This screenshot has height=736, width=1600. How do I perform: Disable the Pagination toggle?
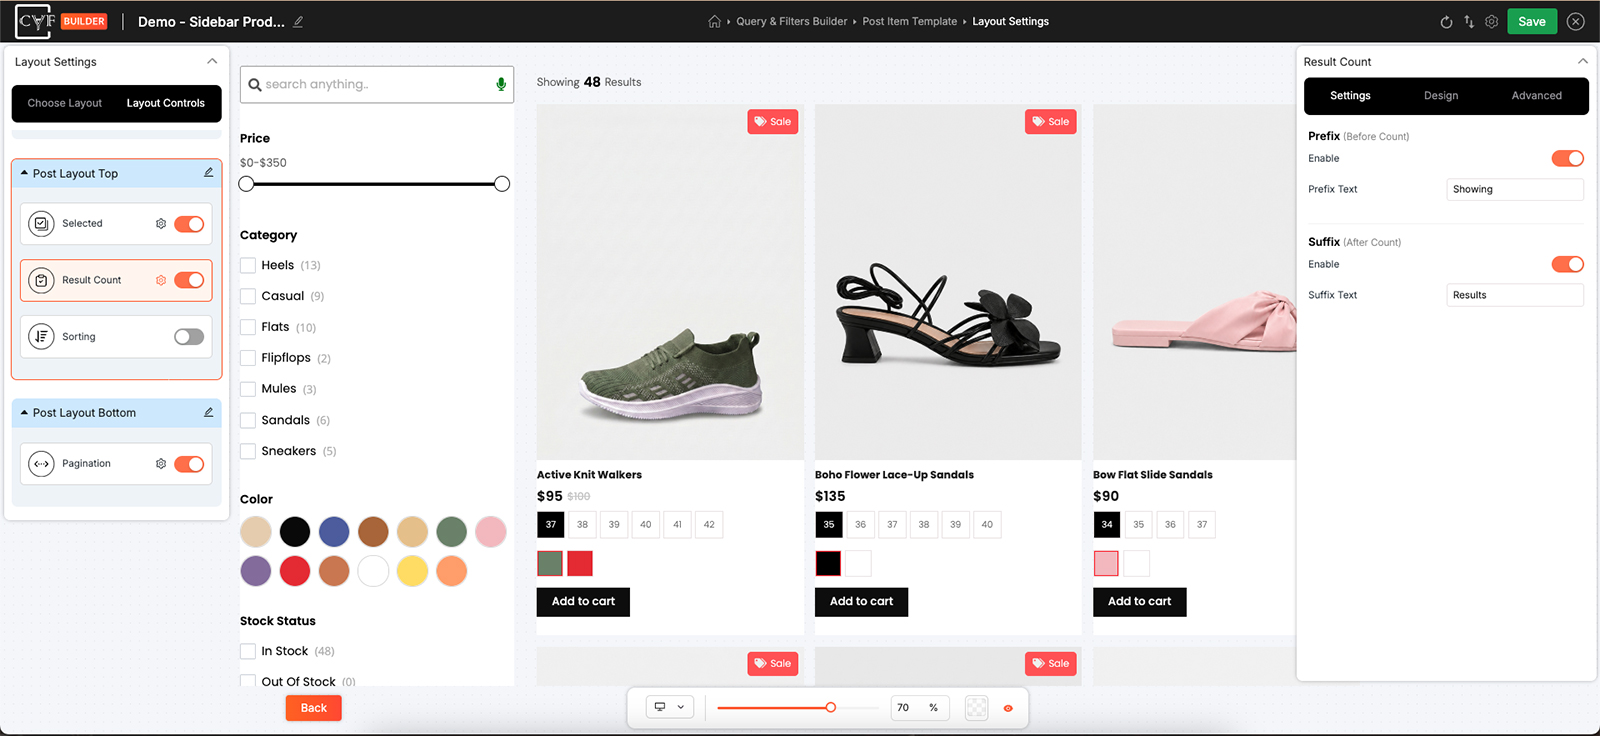tap(189, 464)
